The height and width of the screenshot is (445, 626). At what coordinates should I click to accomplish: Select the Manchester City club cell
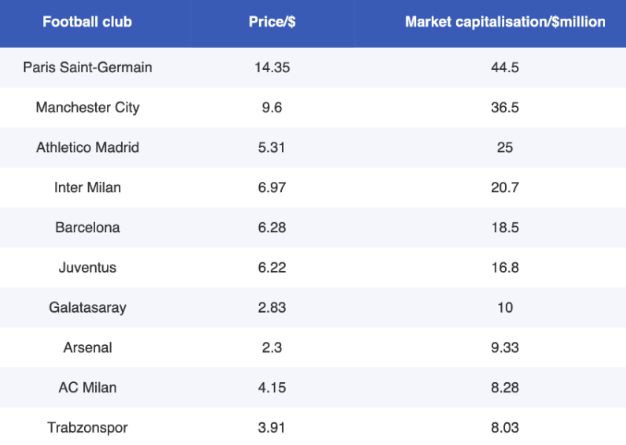coord(87,107)
